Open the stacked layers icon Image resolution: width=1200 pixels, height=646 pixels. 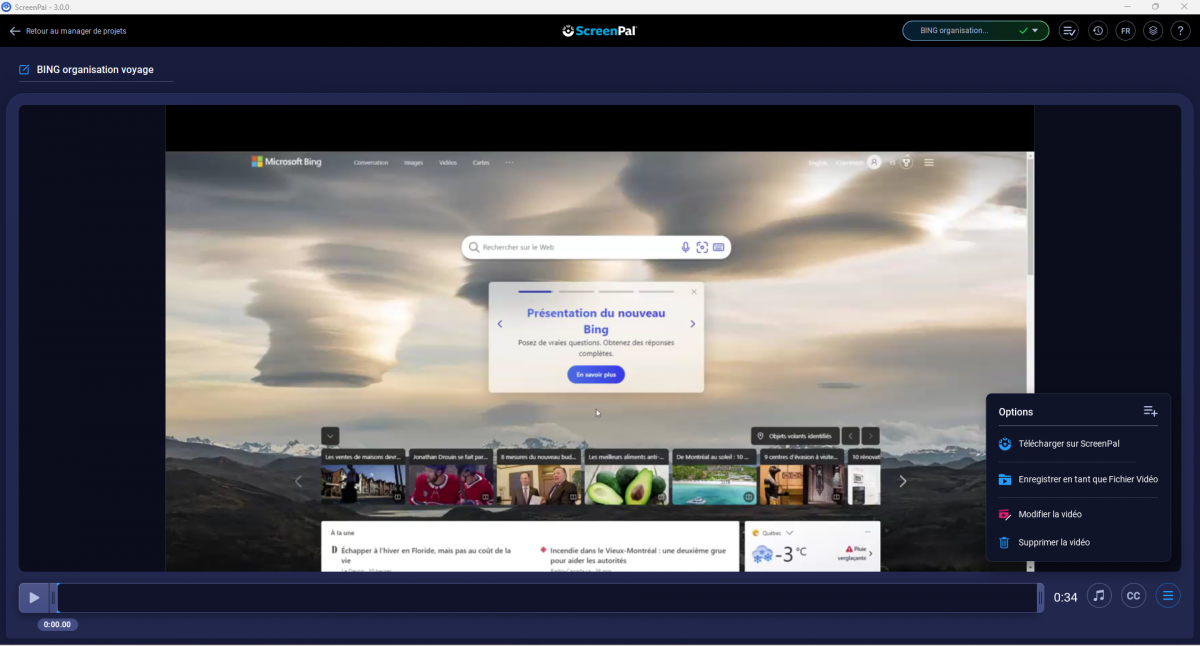[x=1153, y=31]
